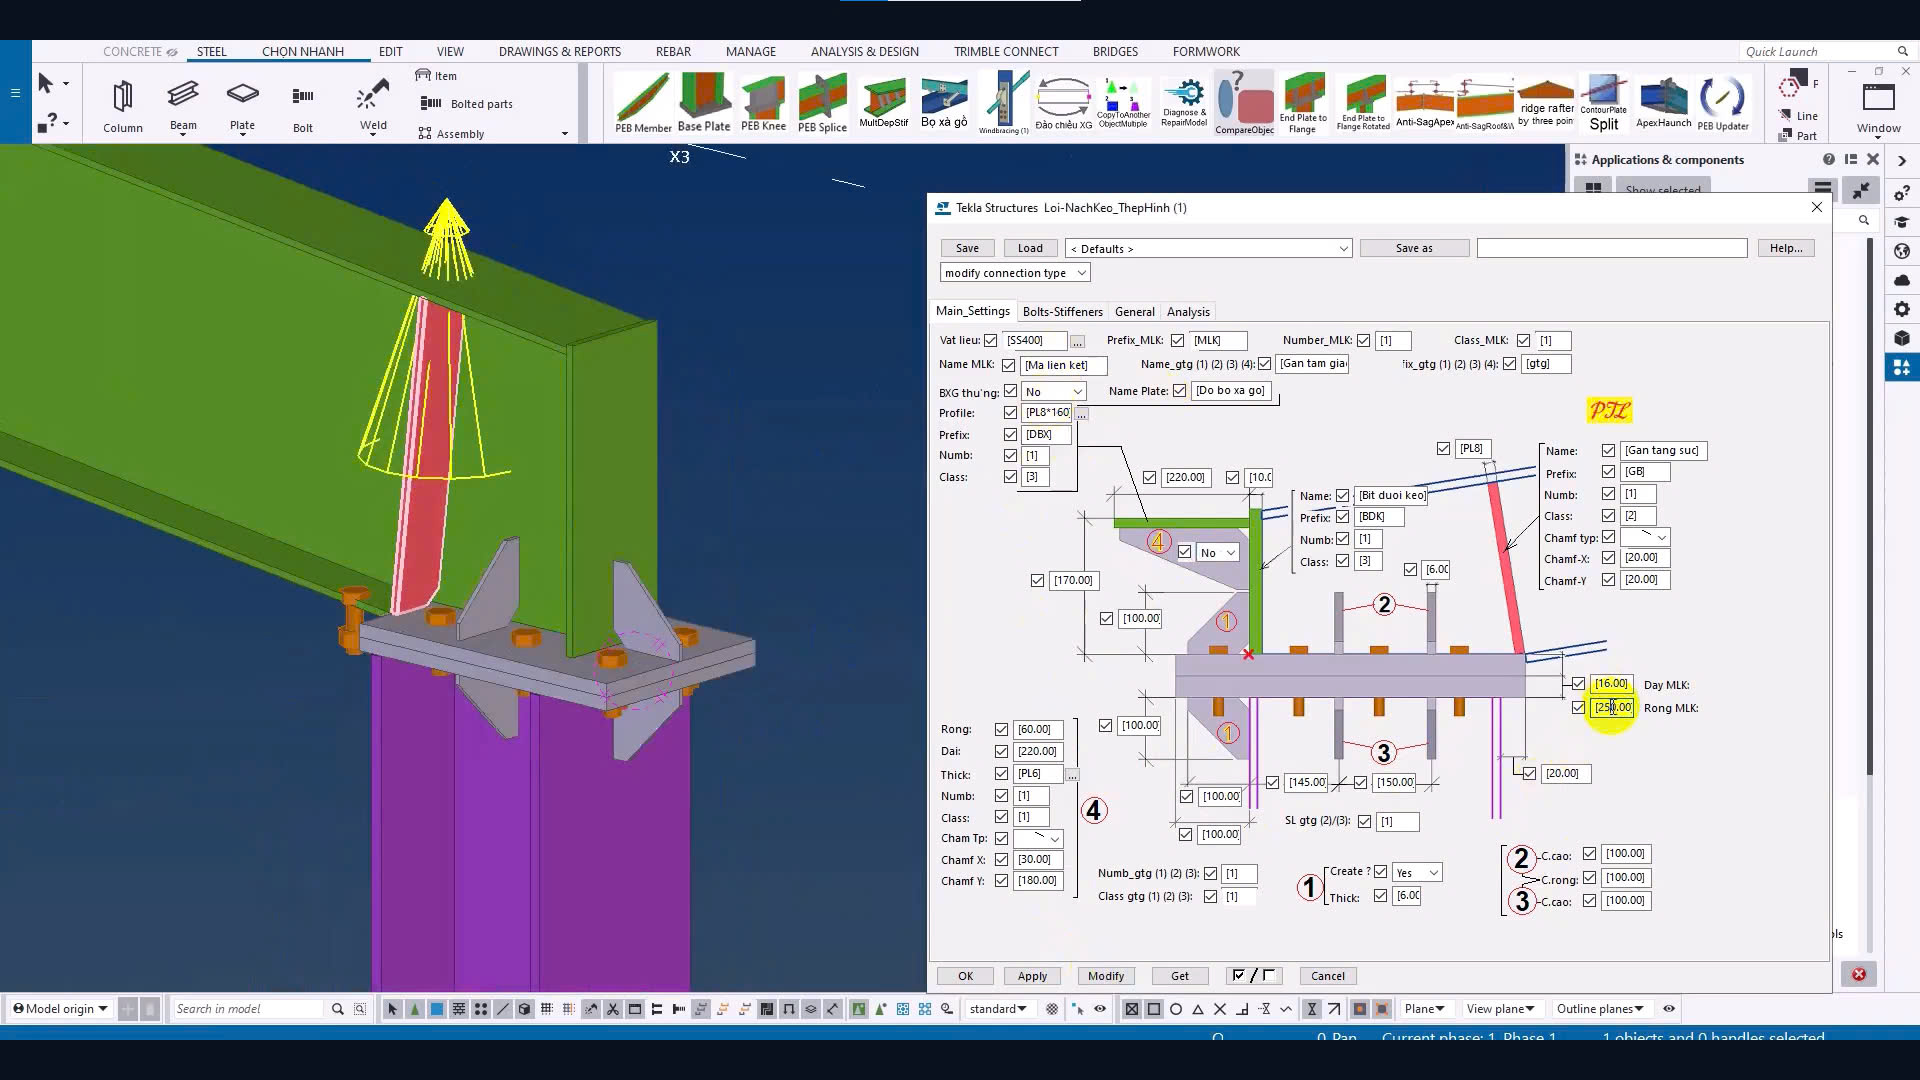The height and width of the screenshot is (1080, 1920).
Task: Open the Đảo chiều XG tool
Action: (x=1064, y=103)
